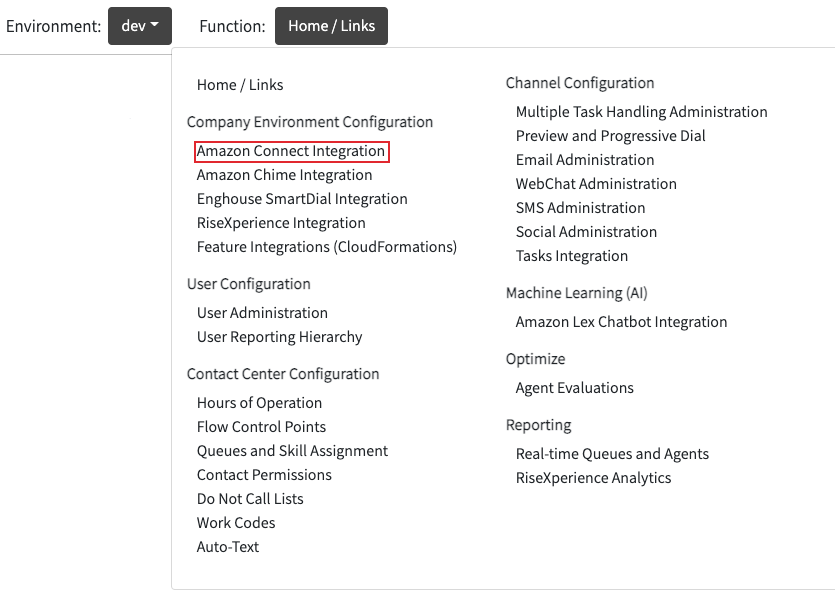Select Home / Links in the menu
Image resolution: width=835 pixels, height=606 pixels.
click(240, 85)
